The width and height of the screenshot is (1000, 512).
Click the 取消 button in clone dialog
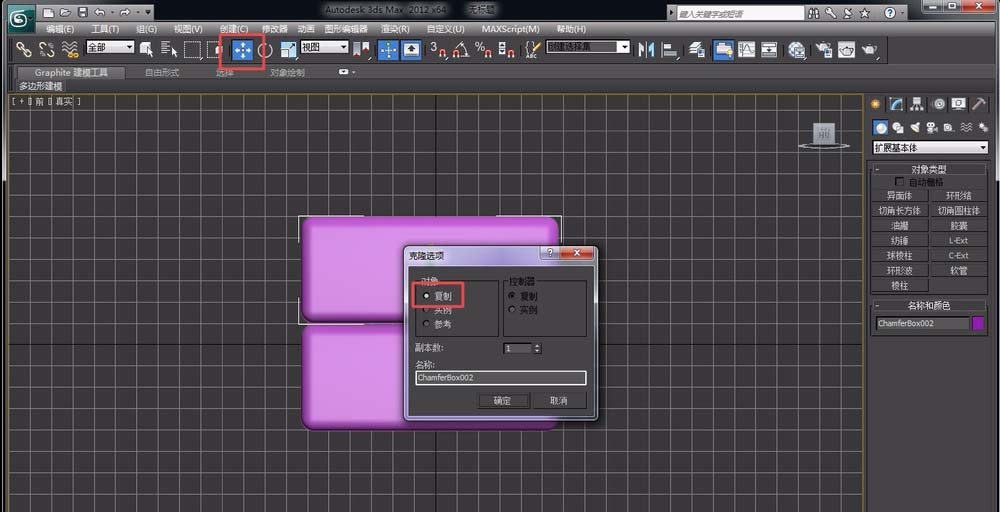tap(558, 400)
